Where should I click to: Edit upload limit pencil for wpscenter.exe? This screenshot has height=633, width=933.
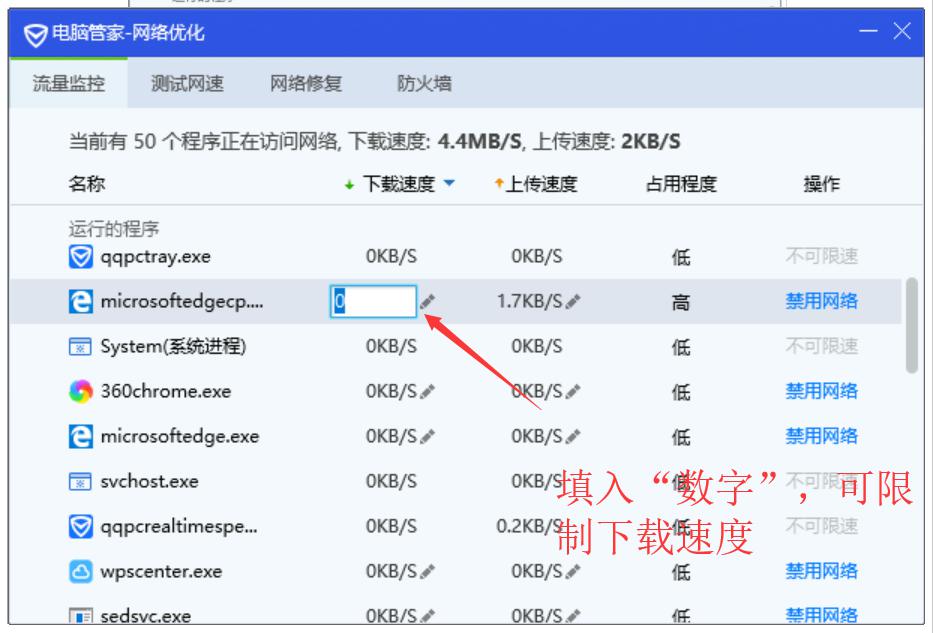(572, 572)
